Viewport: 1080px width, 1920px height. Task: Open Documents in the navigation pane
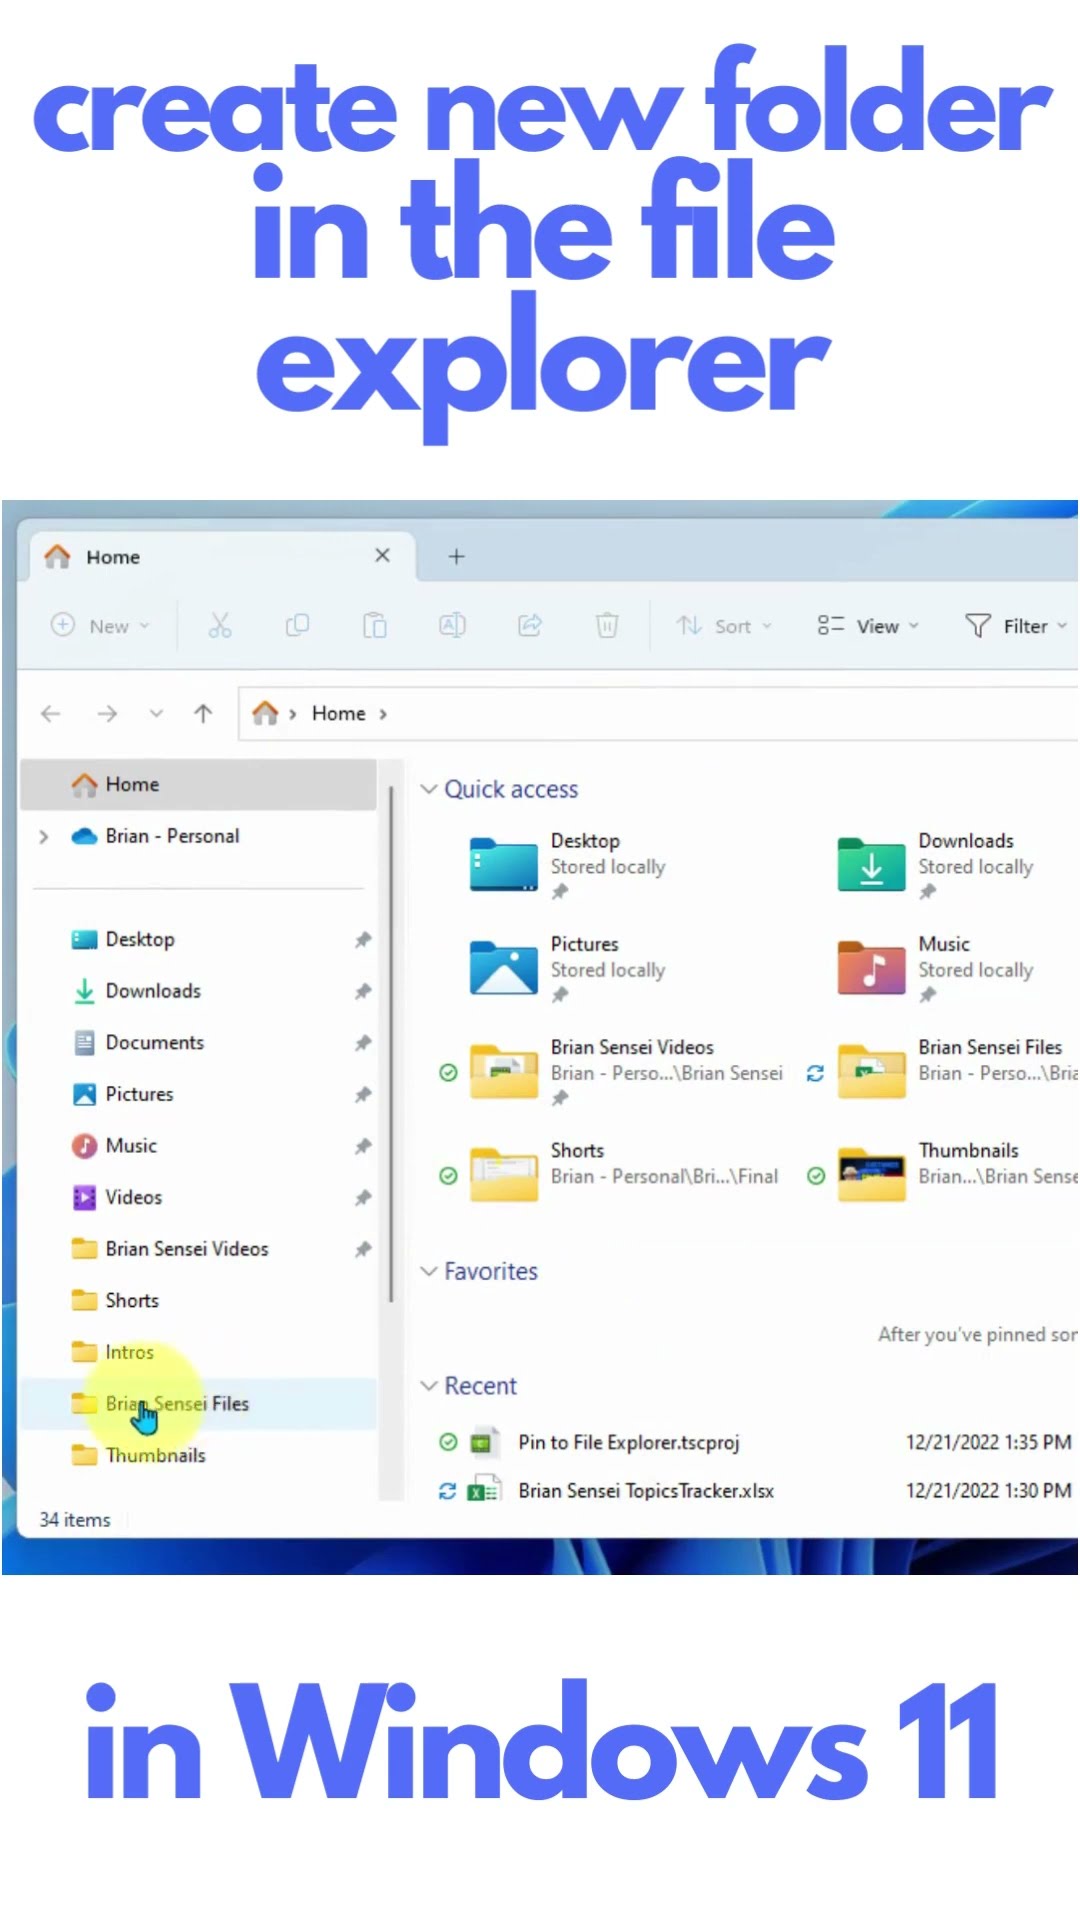tap(154, 1042)
